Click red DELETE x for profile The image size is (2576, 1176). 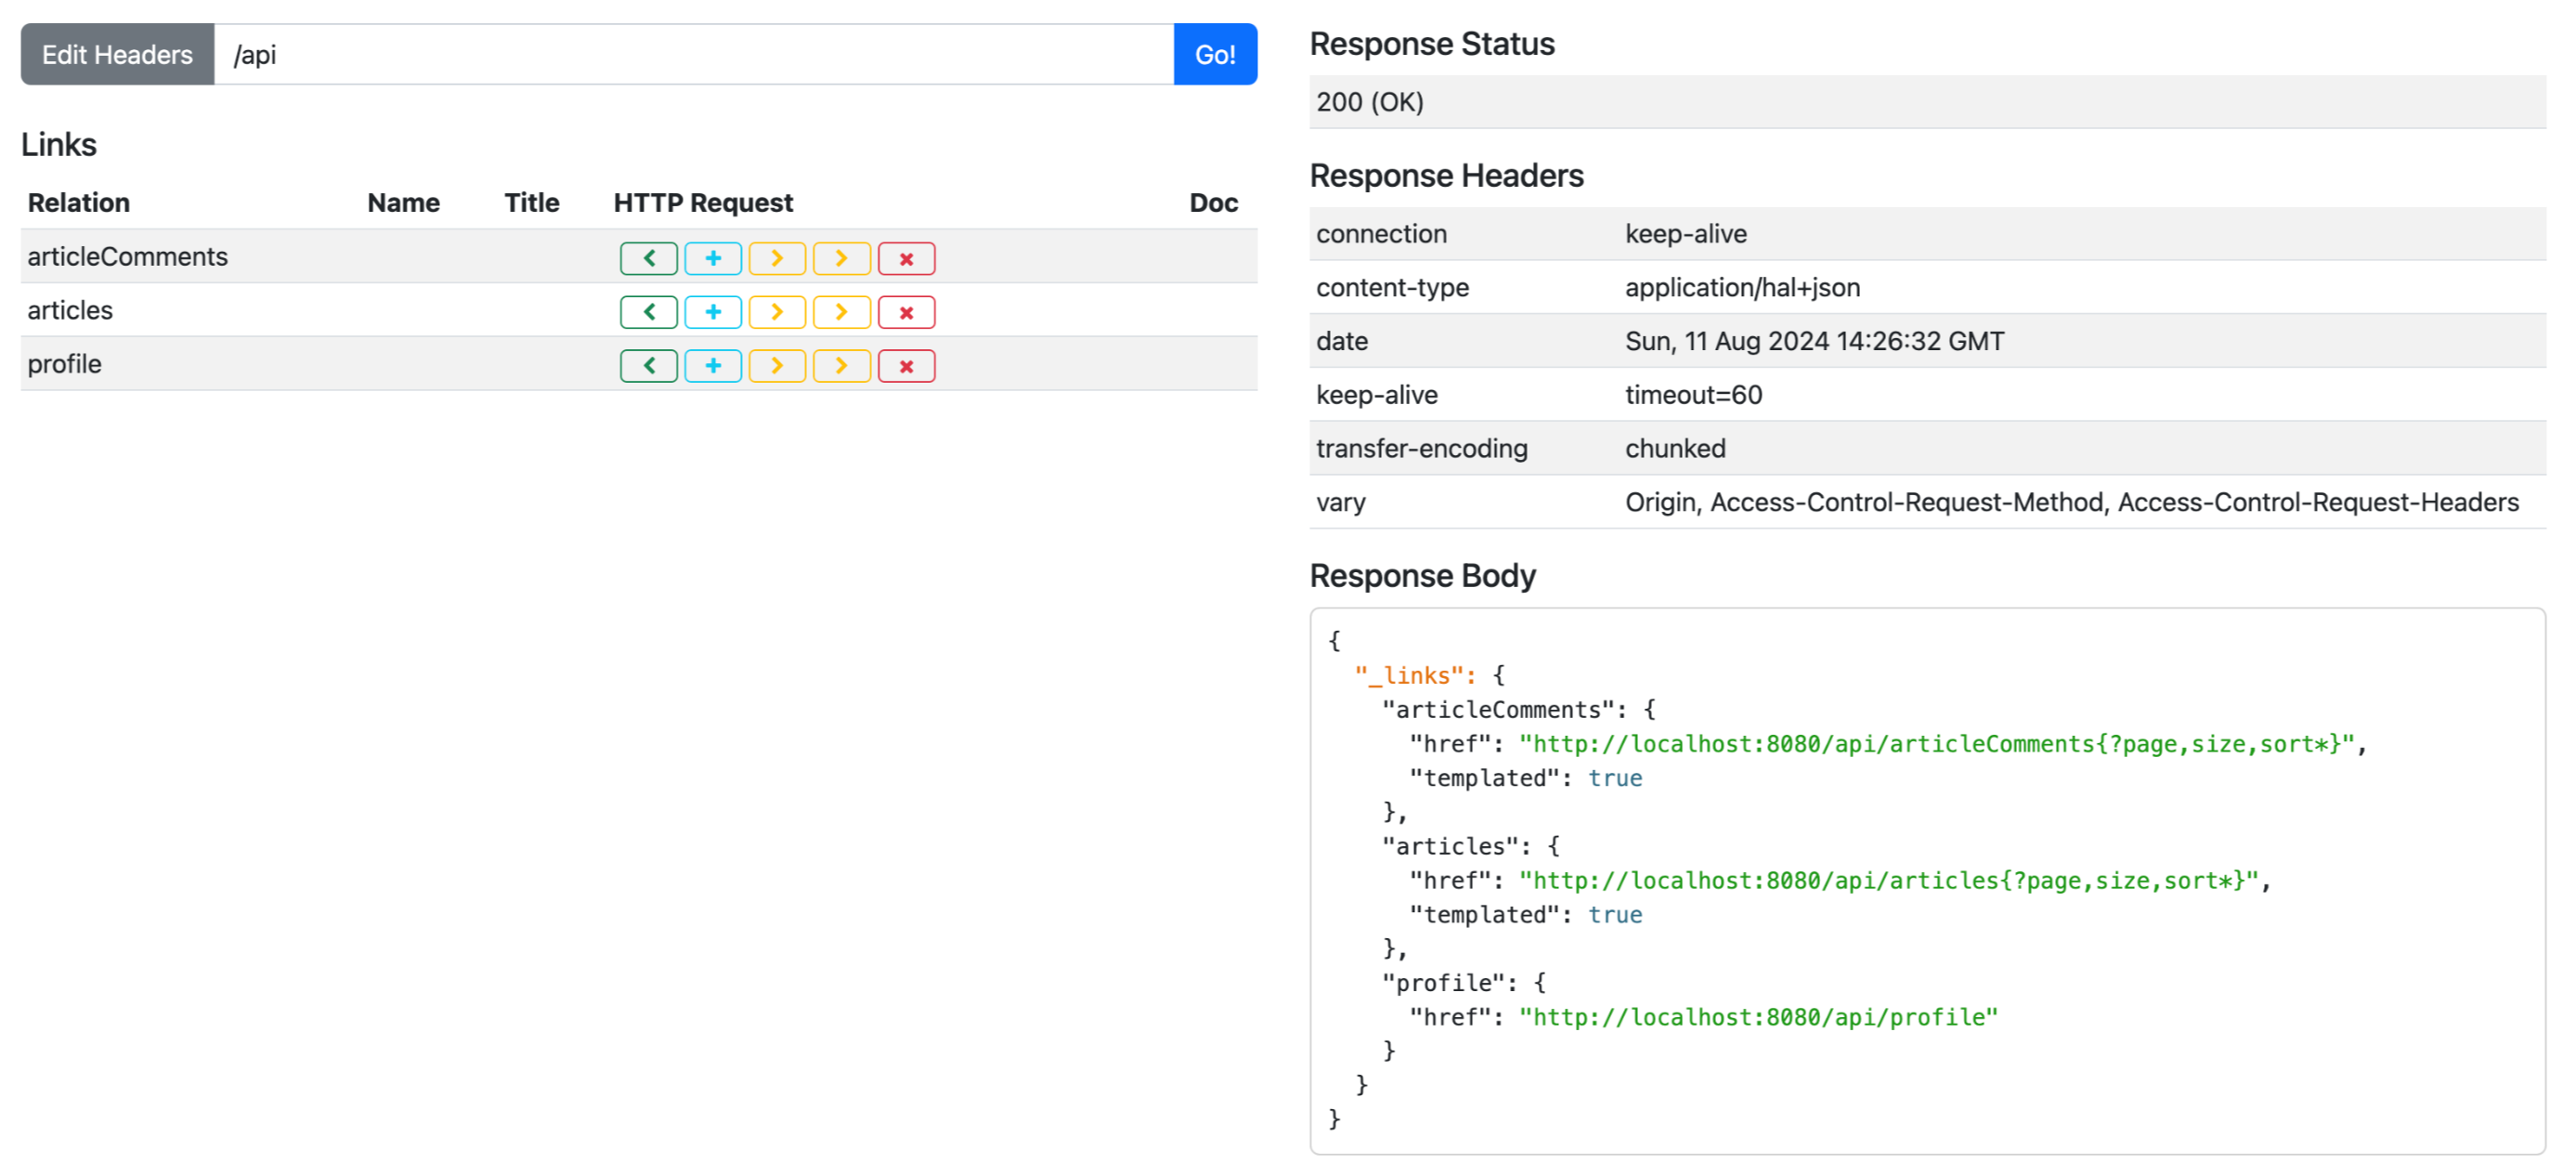tap(906, 366)
